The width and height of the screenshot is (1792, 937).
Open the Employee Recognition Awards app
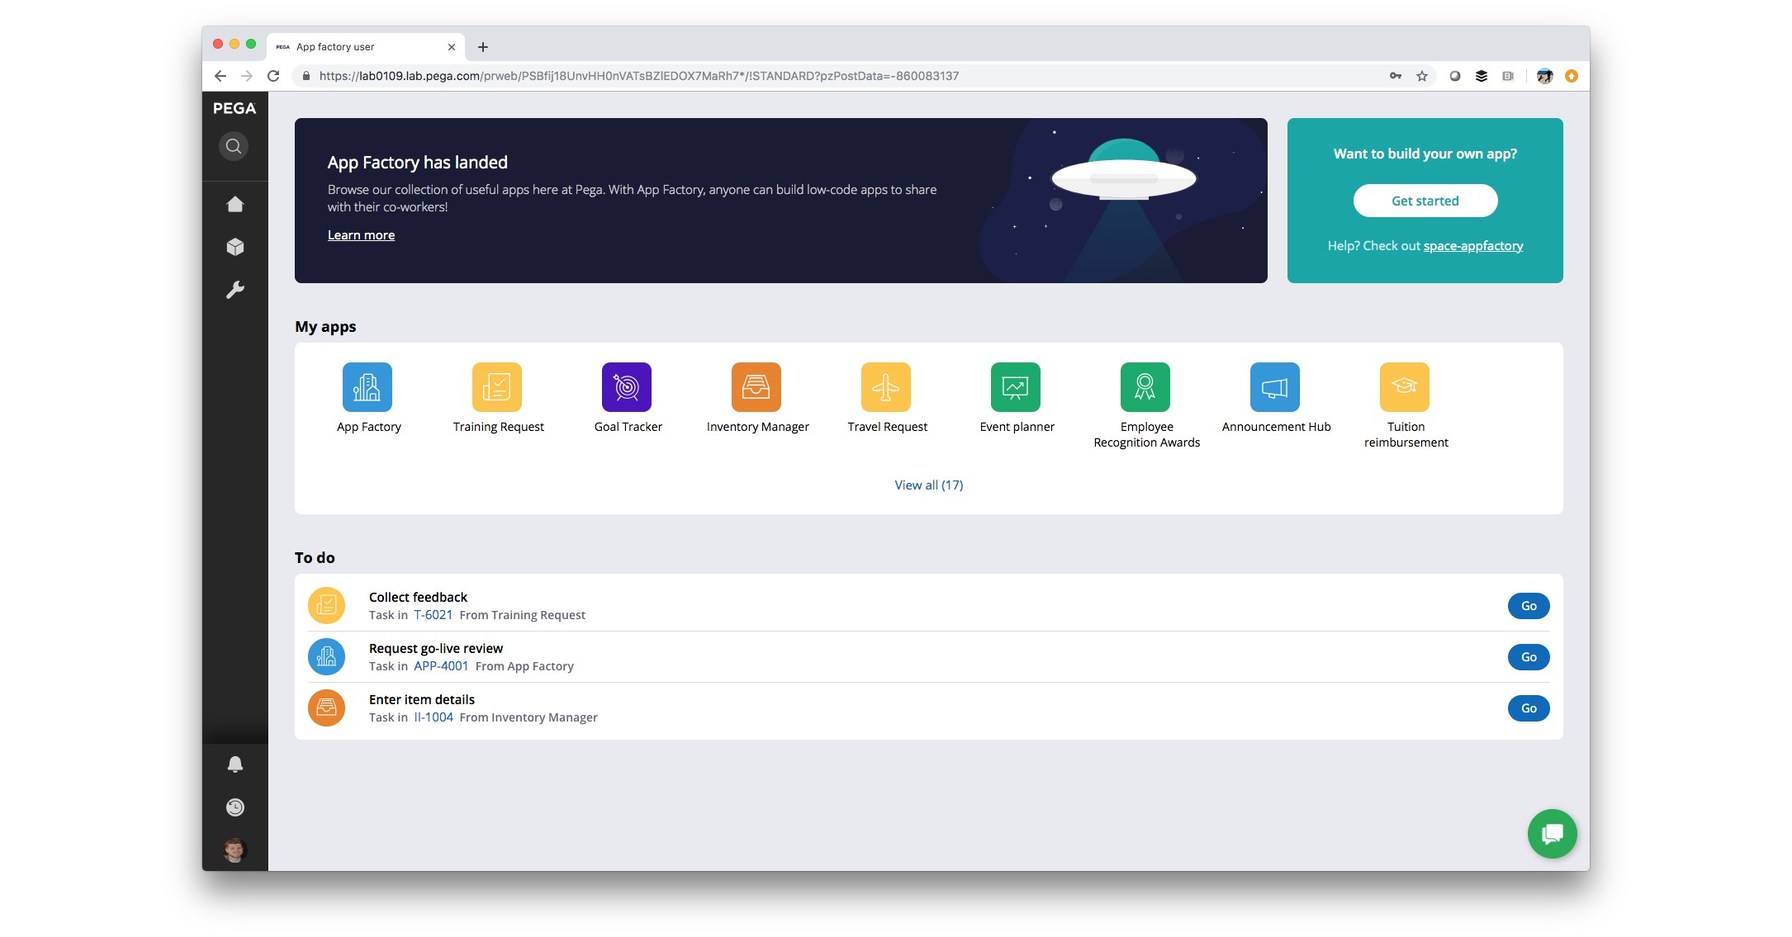point(1145,387)
